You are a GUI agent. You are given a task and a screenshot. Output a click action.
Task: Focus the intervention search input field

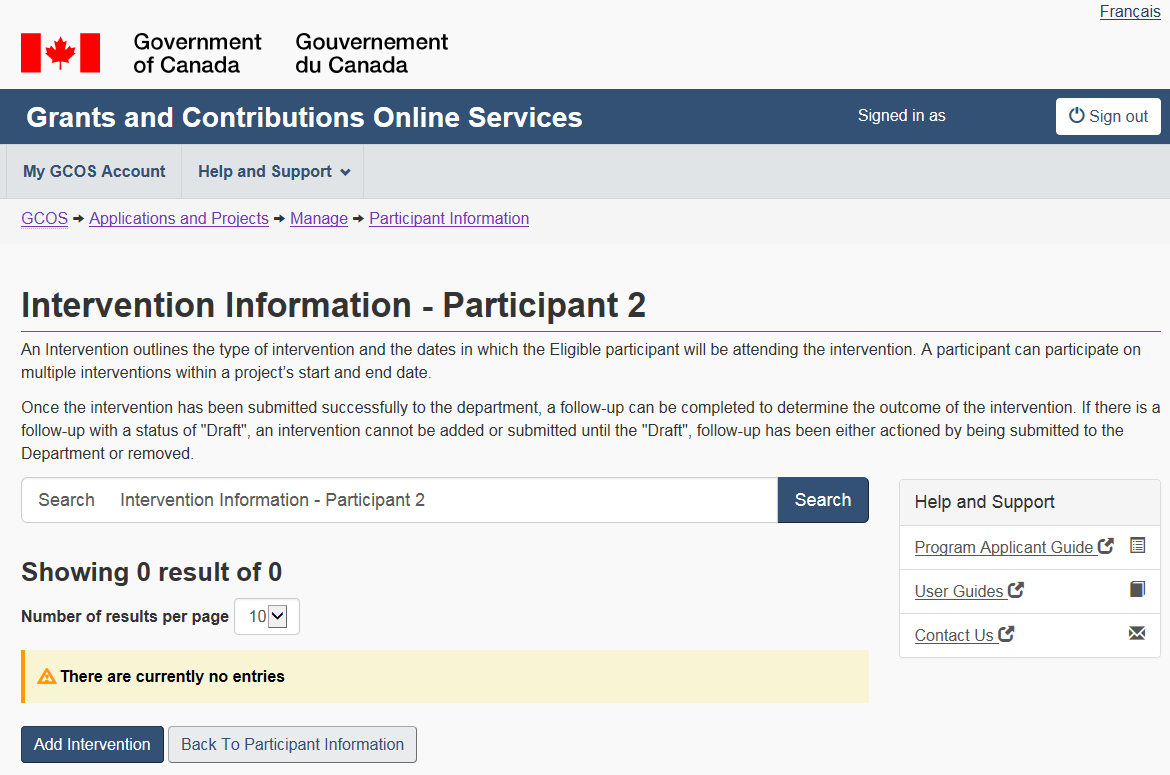pos(440,500)
